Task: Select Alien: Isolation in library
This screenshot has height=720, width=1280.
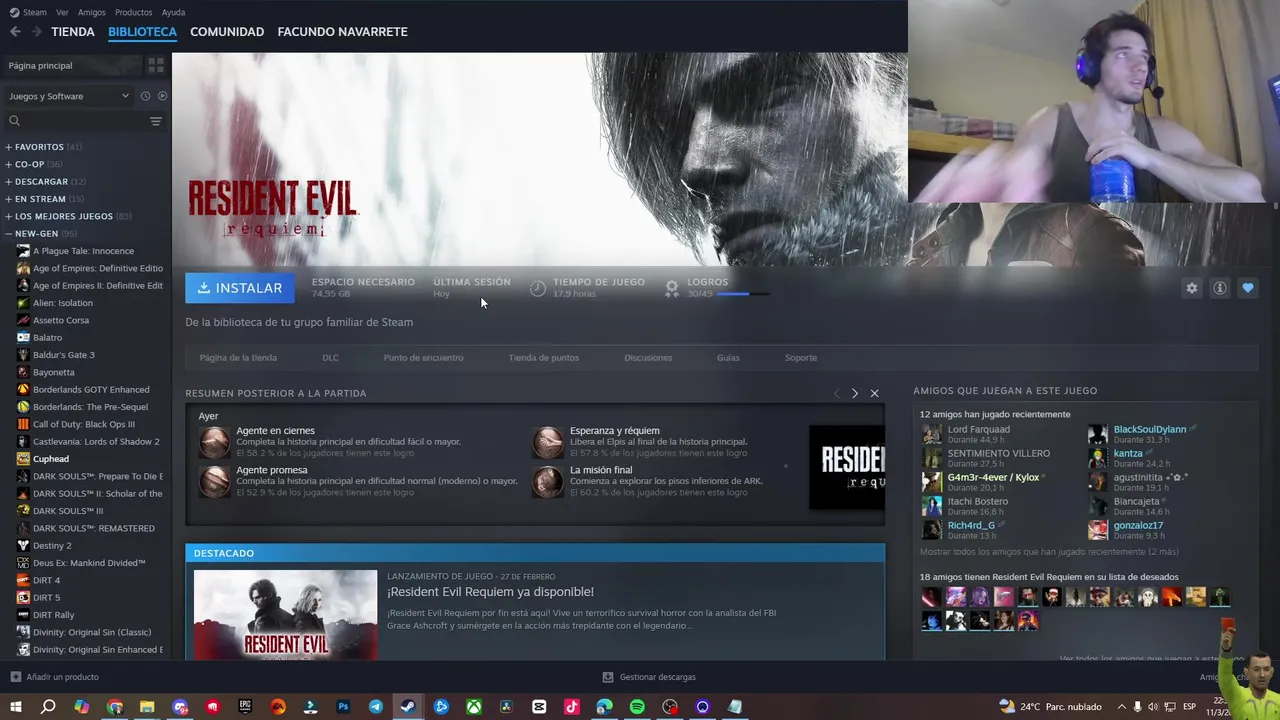Action: coord(63,303)
